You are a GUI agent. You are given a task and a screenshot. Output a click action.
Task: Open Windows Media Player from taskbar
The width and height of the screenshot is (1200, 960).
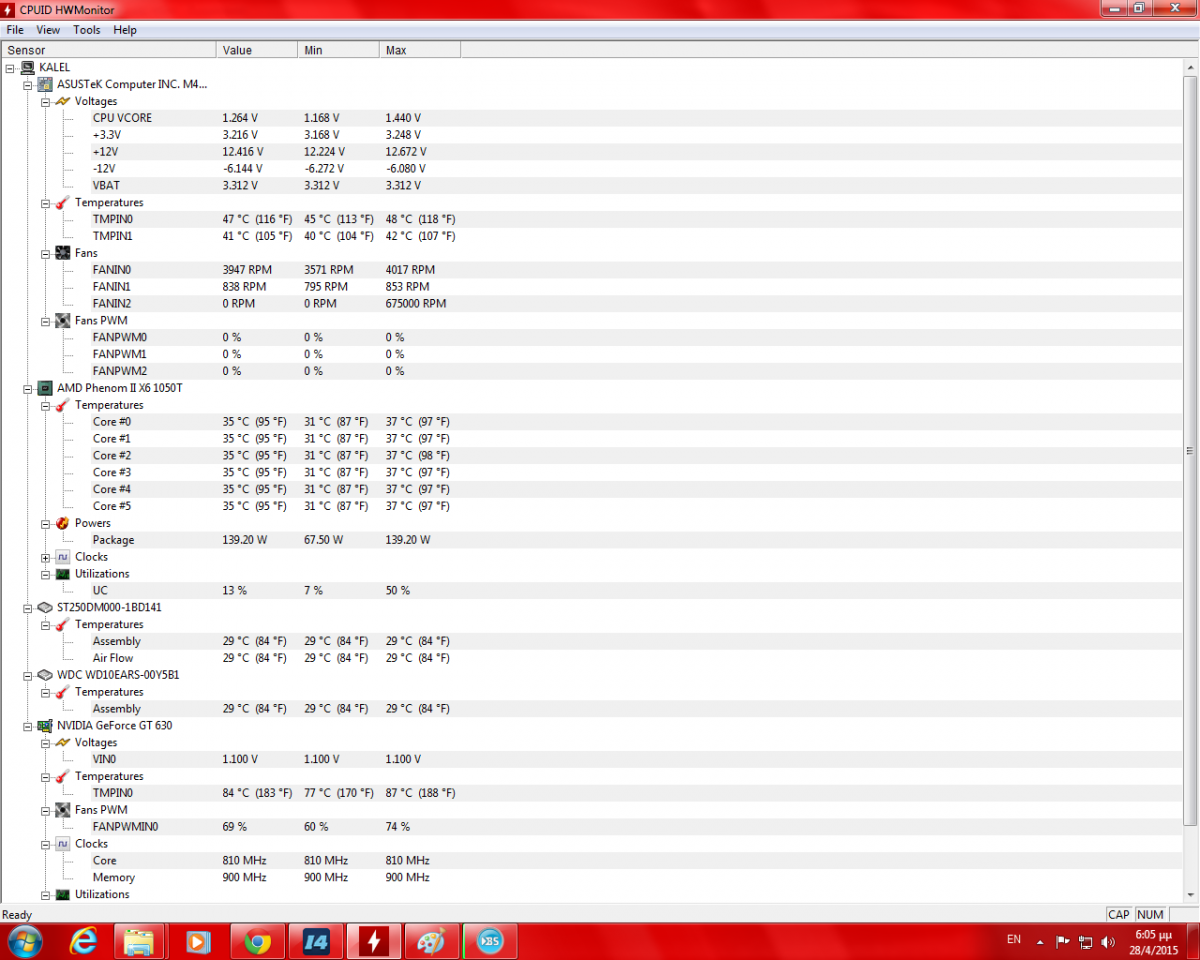click(199, 941)
